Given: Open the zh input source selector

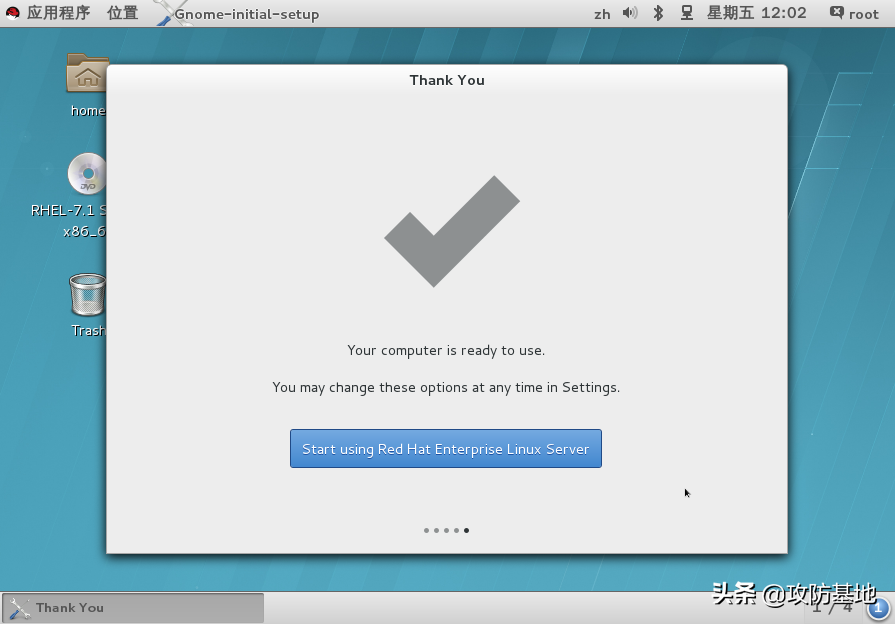Looking at the screenshot, I should (602, 14).
